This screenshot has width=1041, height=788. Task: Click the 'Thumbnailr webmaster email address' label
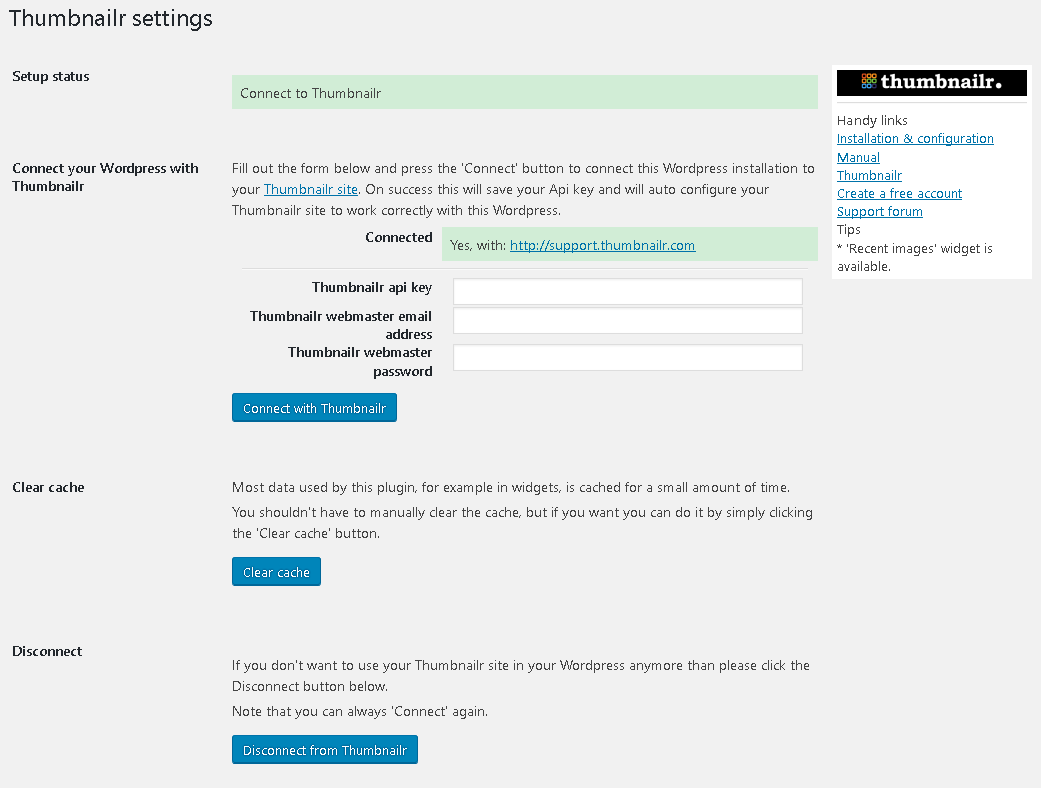[341, 325]
